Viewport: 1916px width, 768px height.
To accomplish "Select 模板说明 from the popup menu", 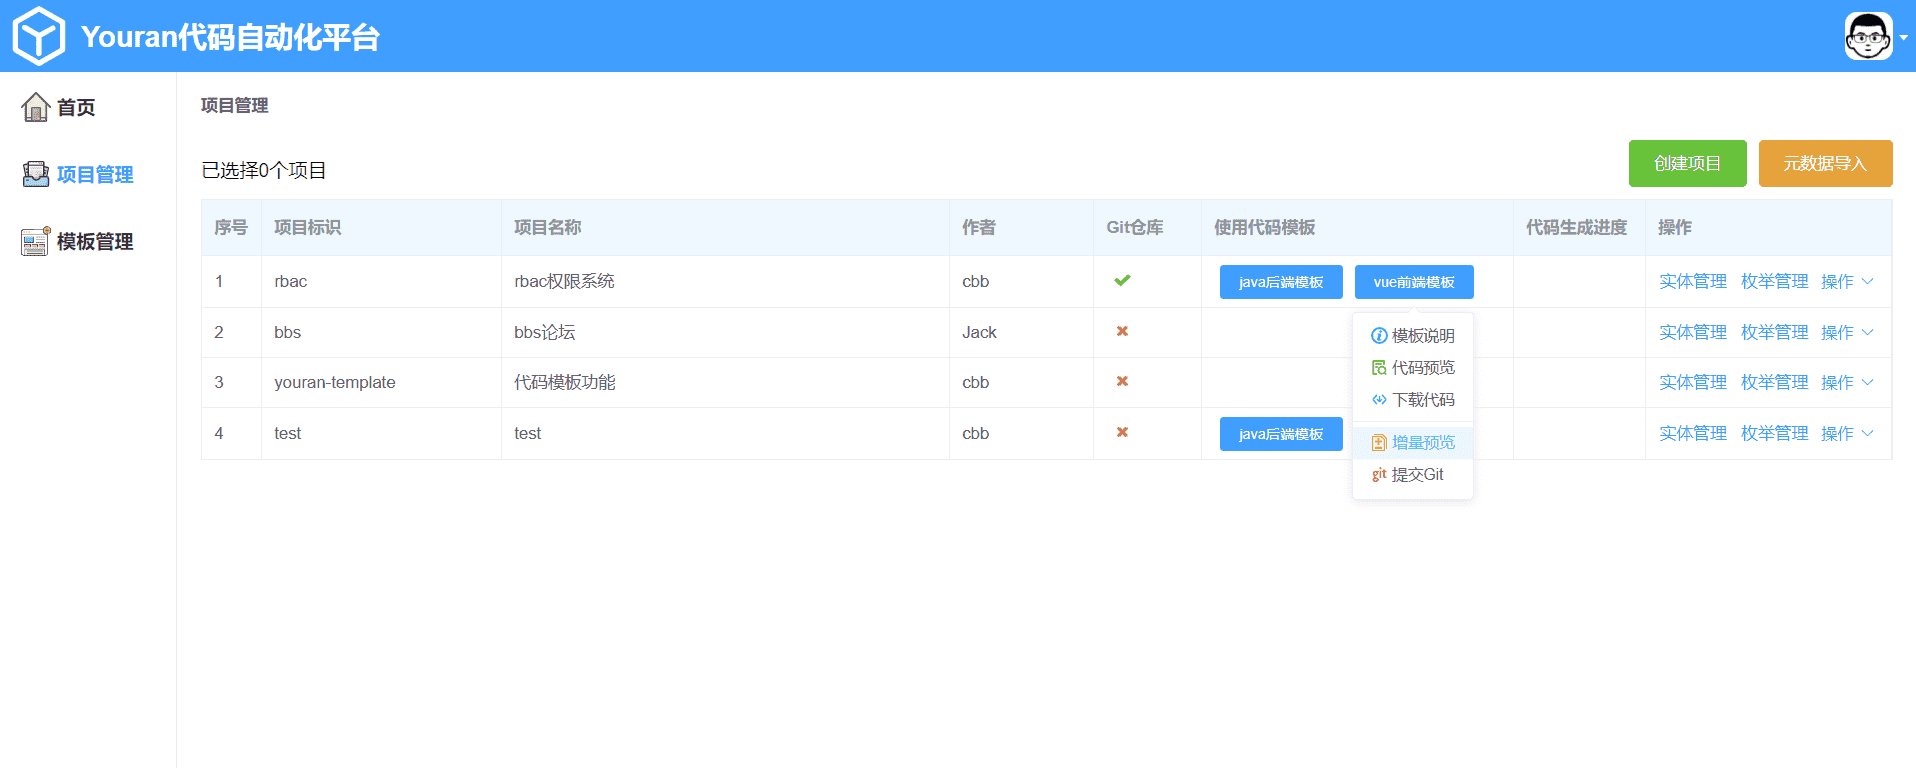I will pos(1412,336).
